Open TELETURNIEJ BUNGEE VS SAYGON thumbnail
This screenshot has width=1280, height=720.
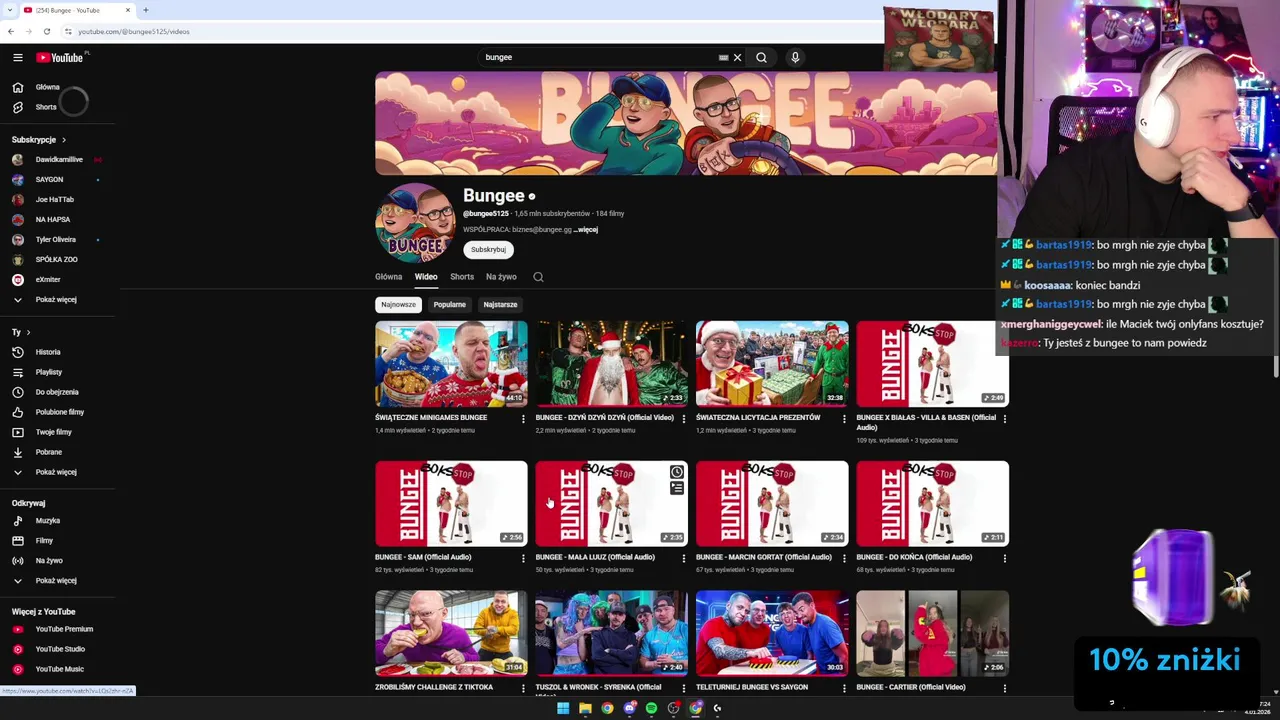point(772,633)
